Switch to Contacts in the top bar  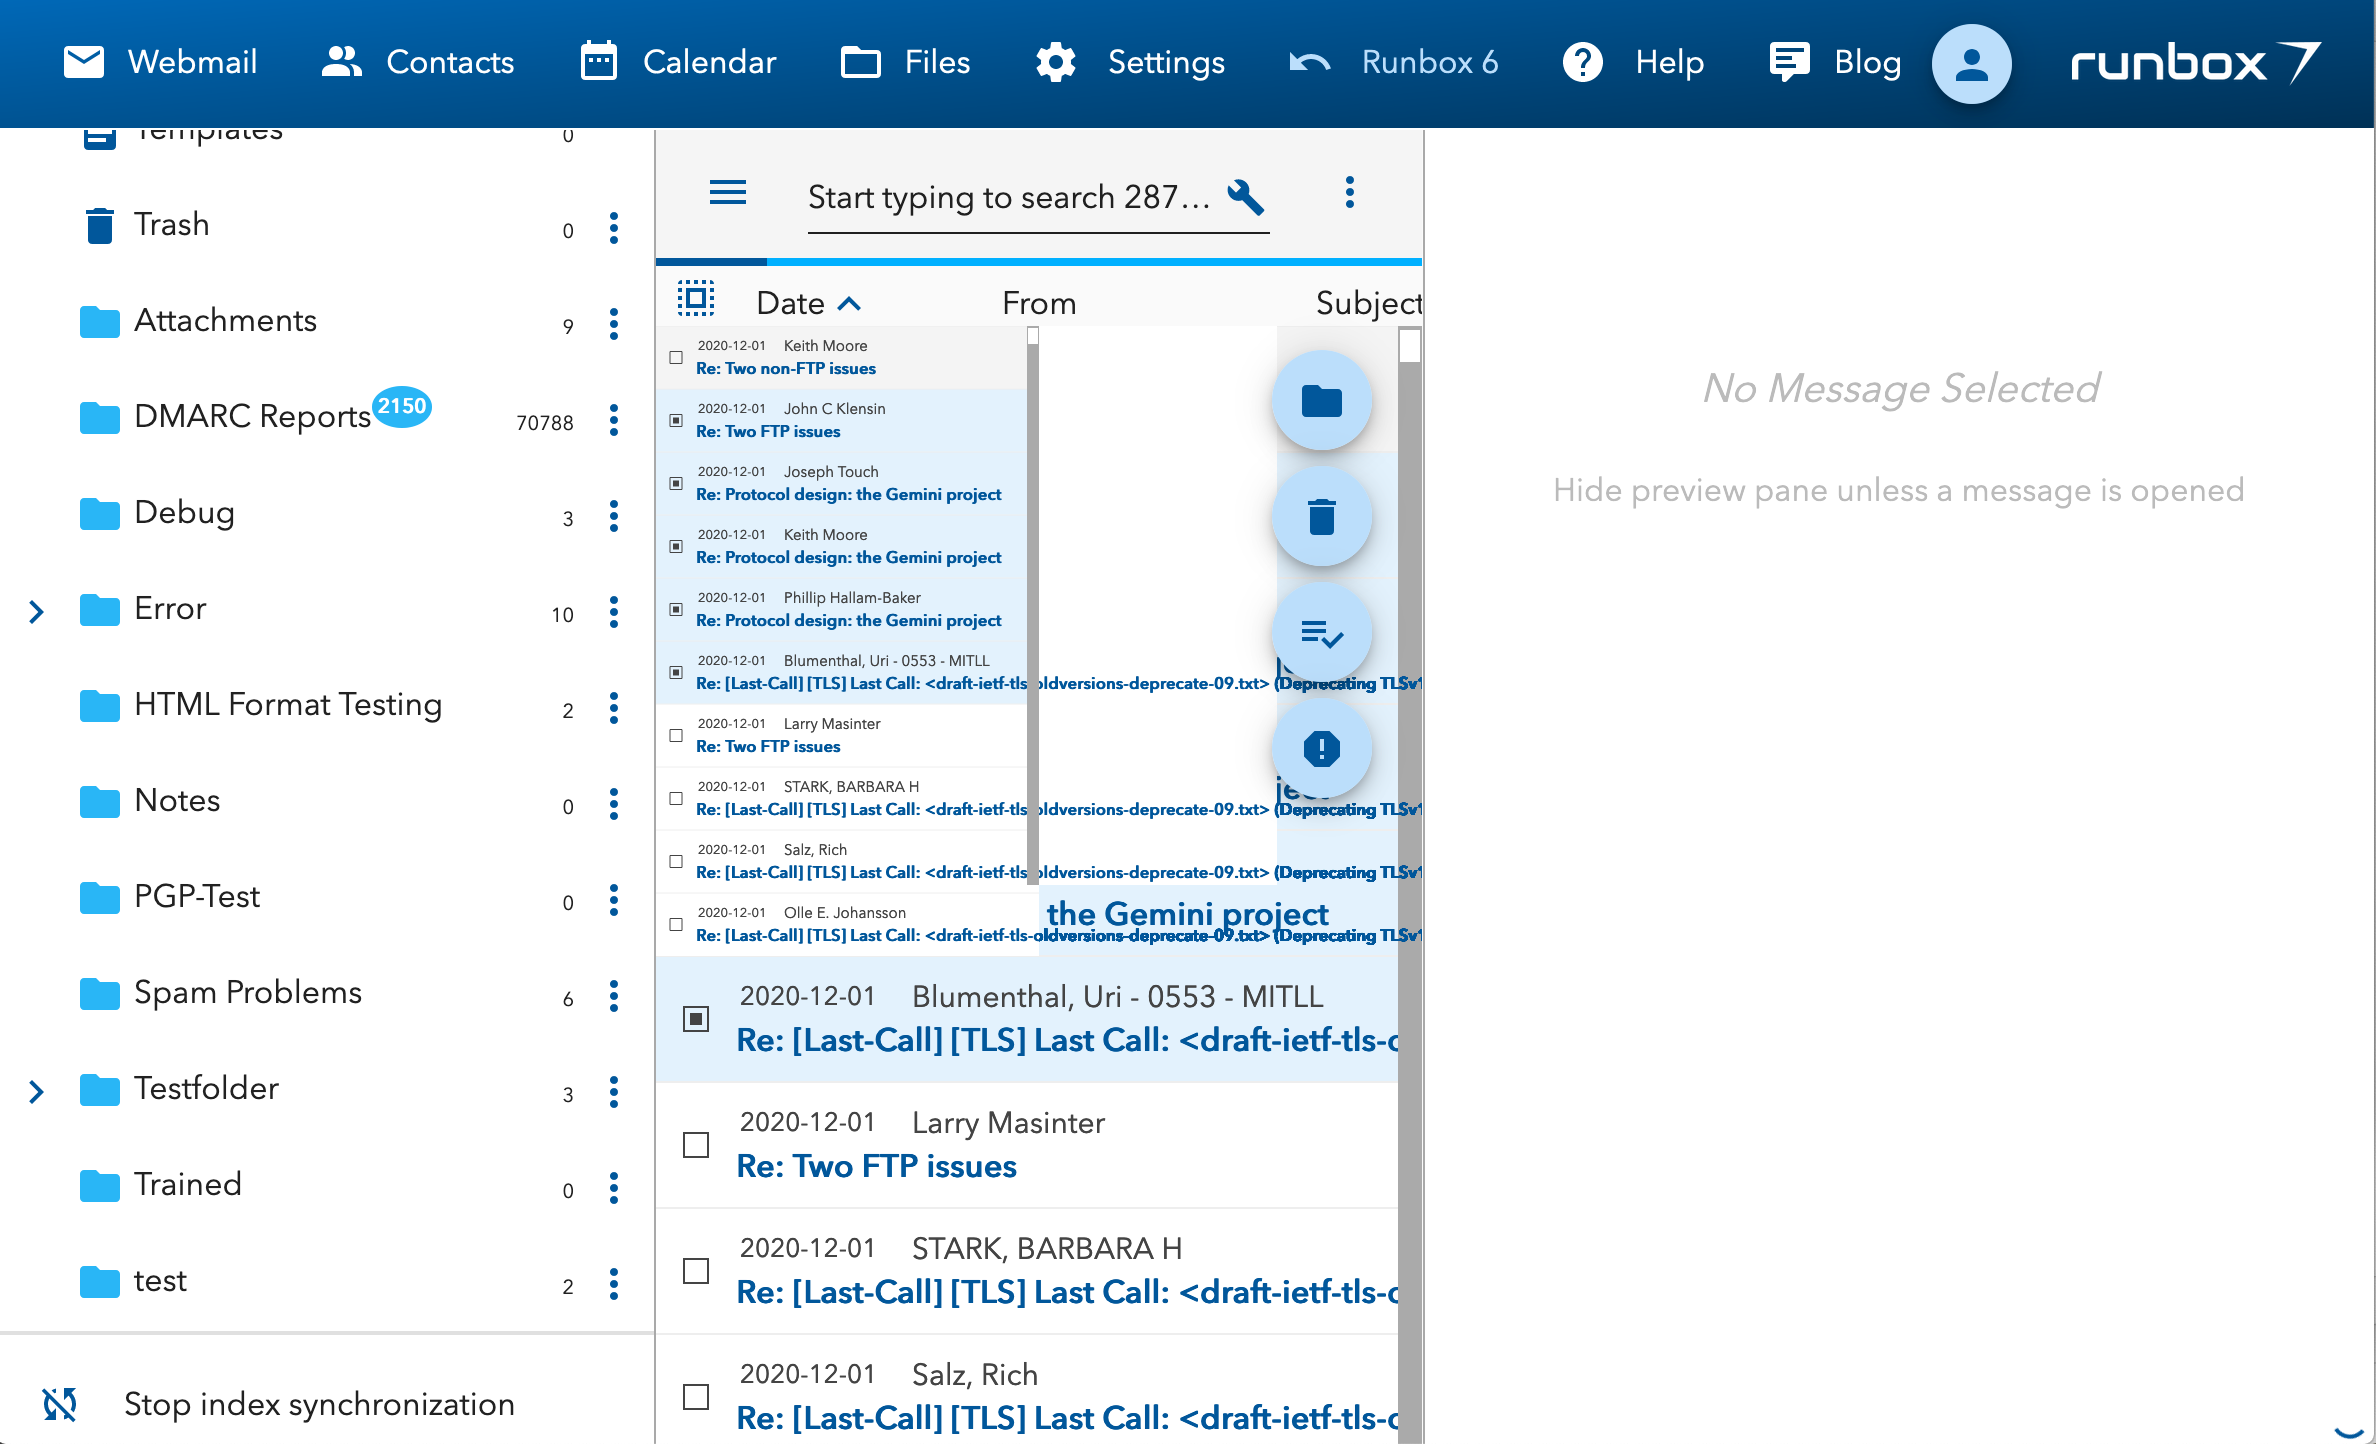pos(418,62)
